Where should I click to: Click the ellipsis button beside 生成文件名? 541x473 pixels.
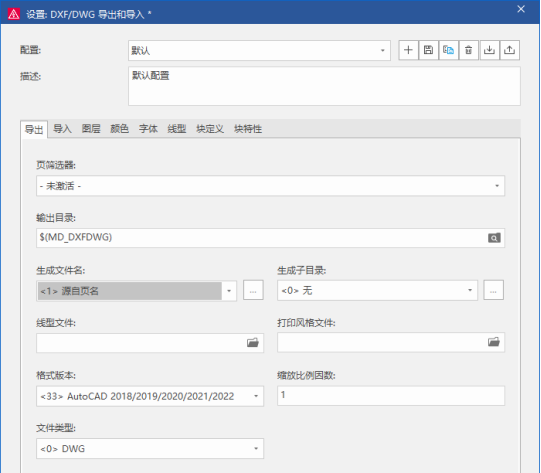[x=253, y=290]
